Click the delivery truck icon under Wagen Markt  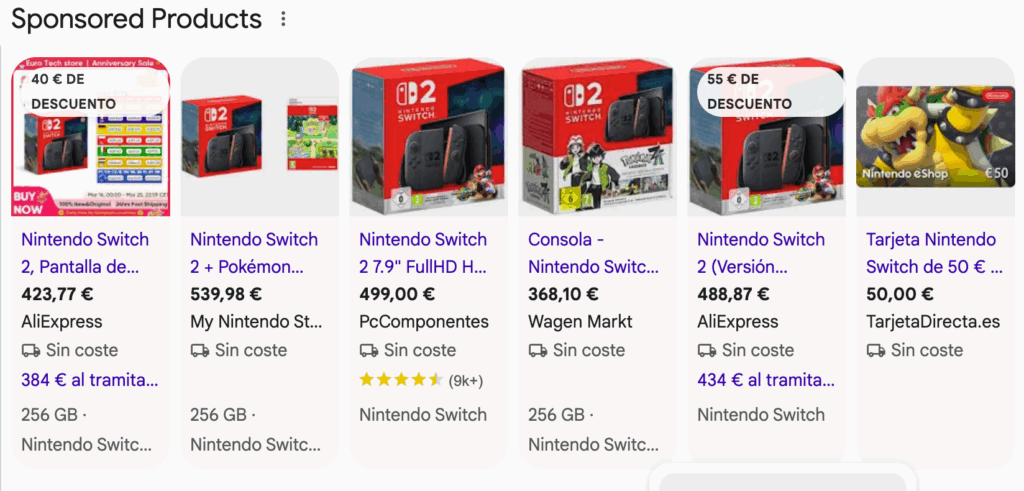tap(538, 351)
